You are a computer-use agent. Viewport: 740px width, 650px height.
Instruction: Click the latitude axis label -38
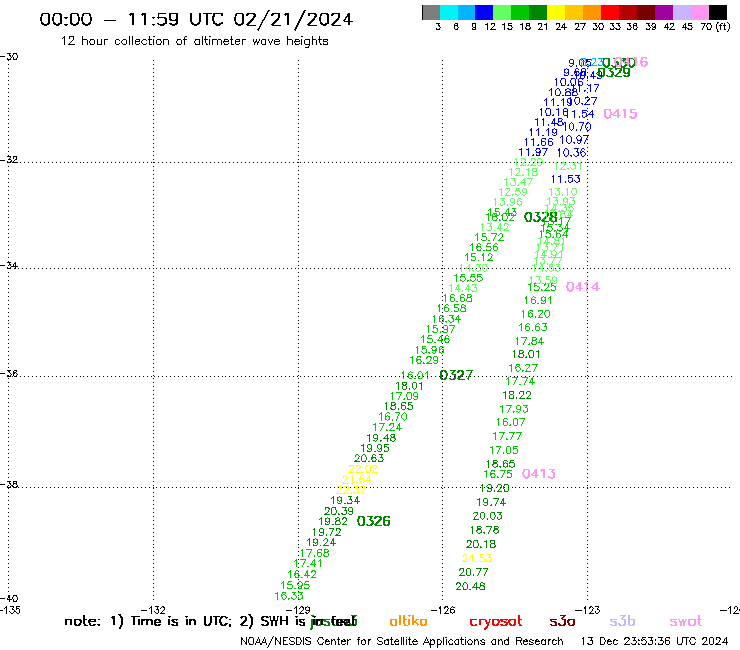(9, 485)
